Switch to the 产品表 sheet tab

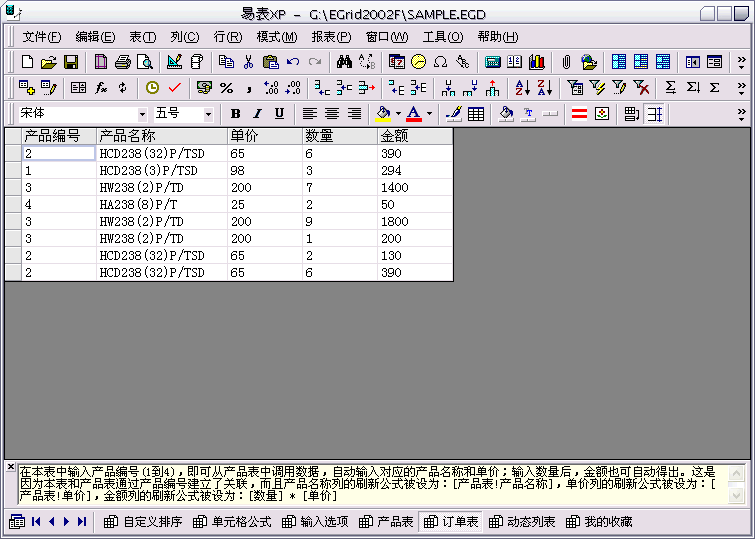[386, 522]
